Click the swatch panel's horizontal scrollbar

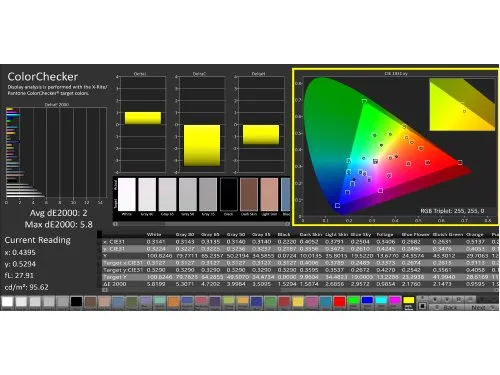(202, 224)
